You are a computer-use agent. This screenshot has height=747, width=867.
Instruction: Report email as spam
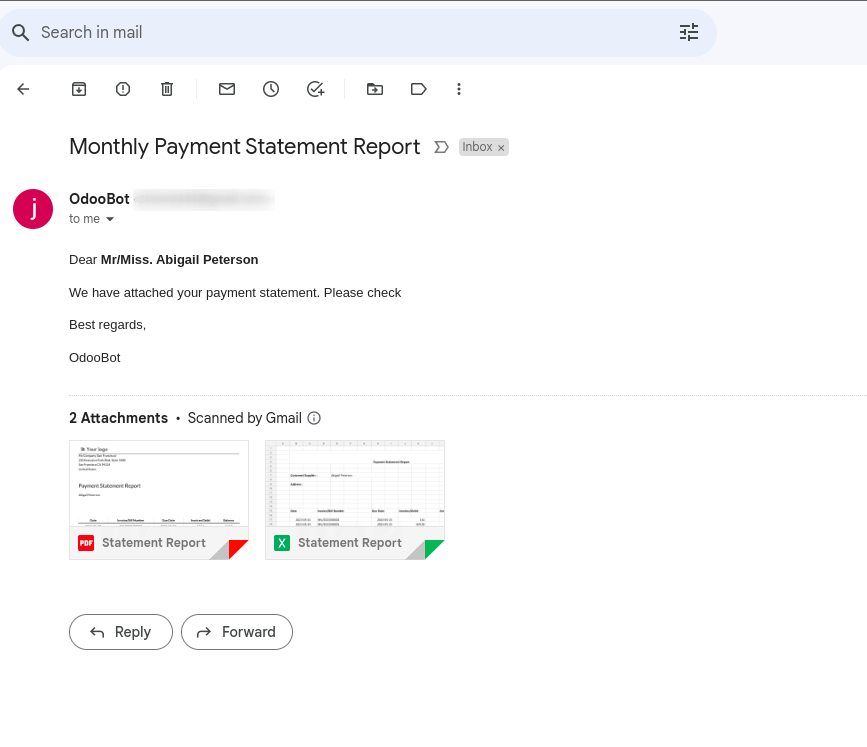click(x=123, y=89)
